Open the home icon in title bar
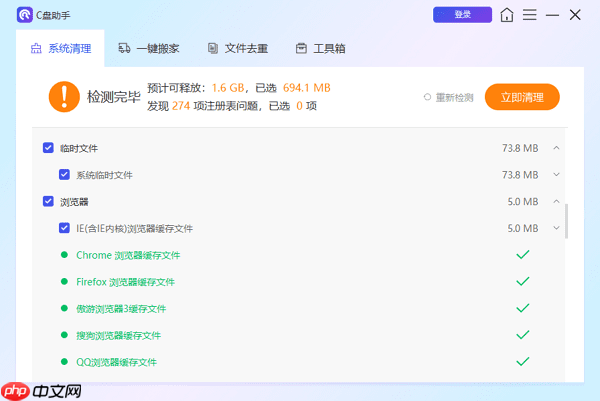600x401 pixels. pyautogui.click(x=507, y=15)
